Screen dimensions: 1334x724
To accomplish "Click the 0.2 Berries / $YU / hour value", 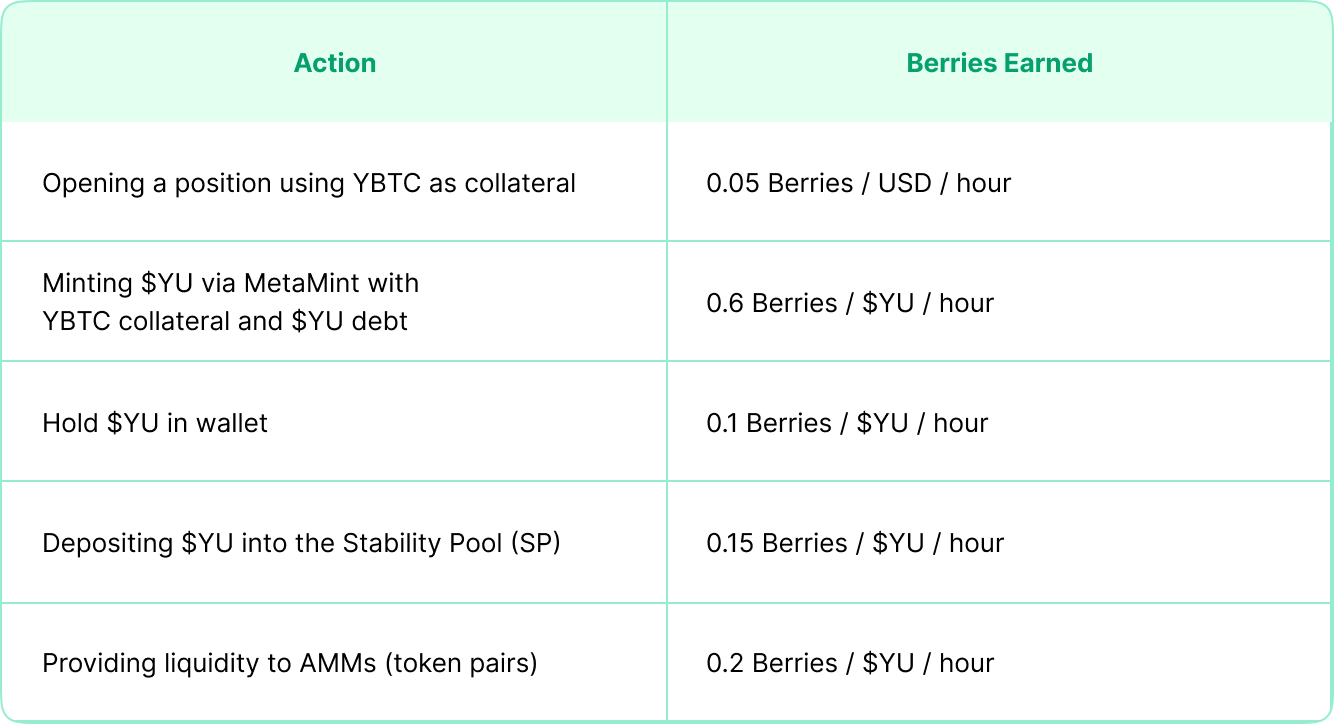I will point(850,663).
